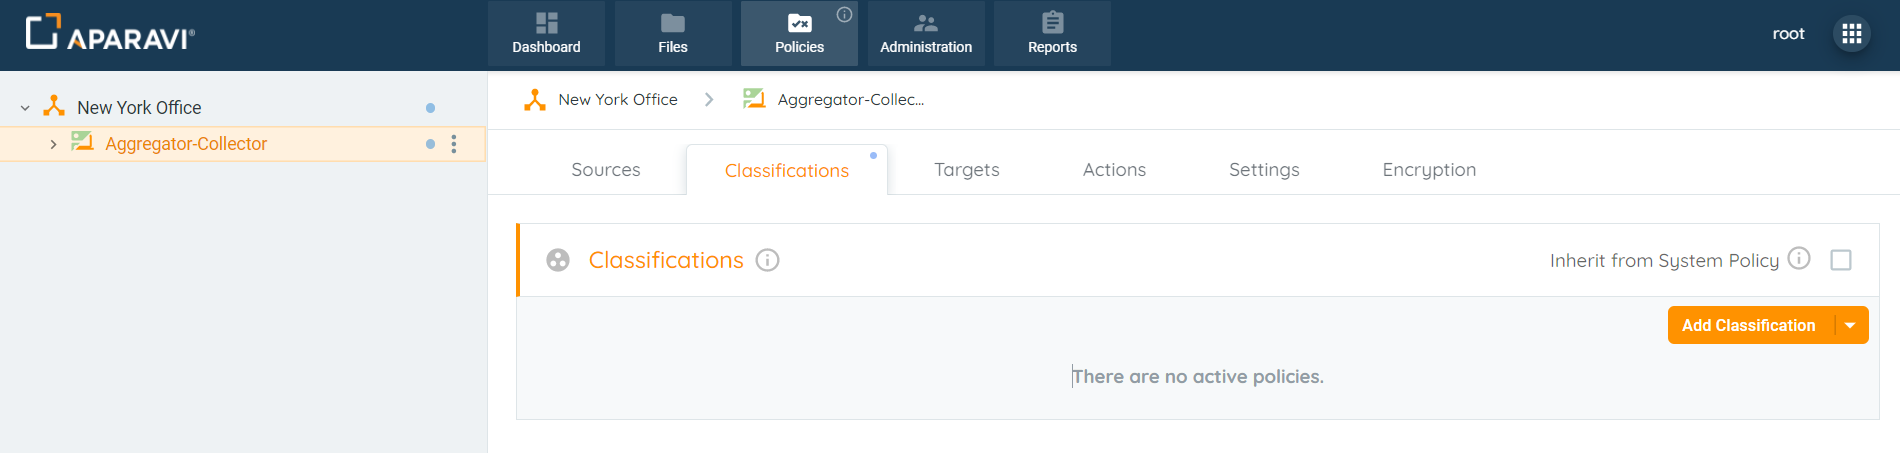Expand the Aggregator-Collector tree node
The image size is (1900, 453).
click(x=53, y=144)
